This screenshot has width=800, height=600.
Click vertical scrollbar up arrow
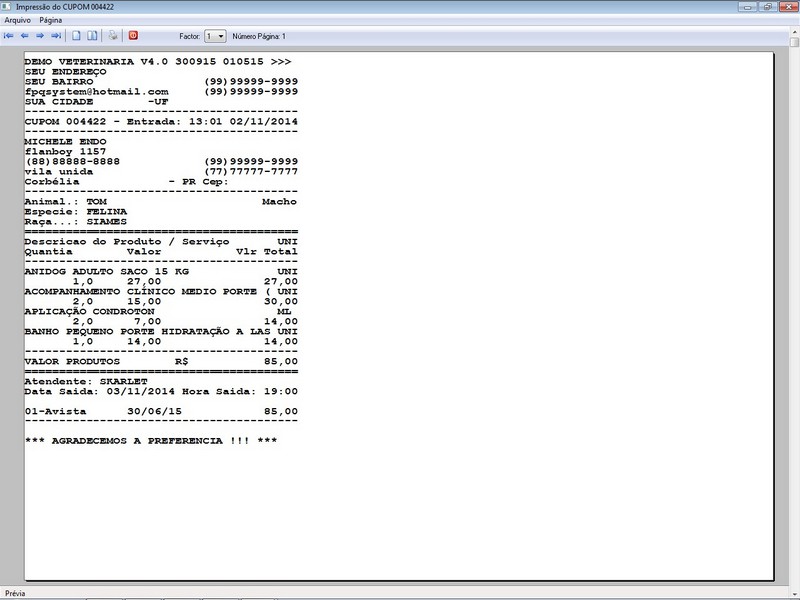click(795, 33)
